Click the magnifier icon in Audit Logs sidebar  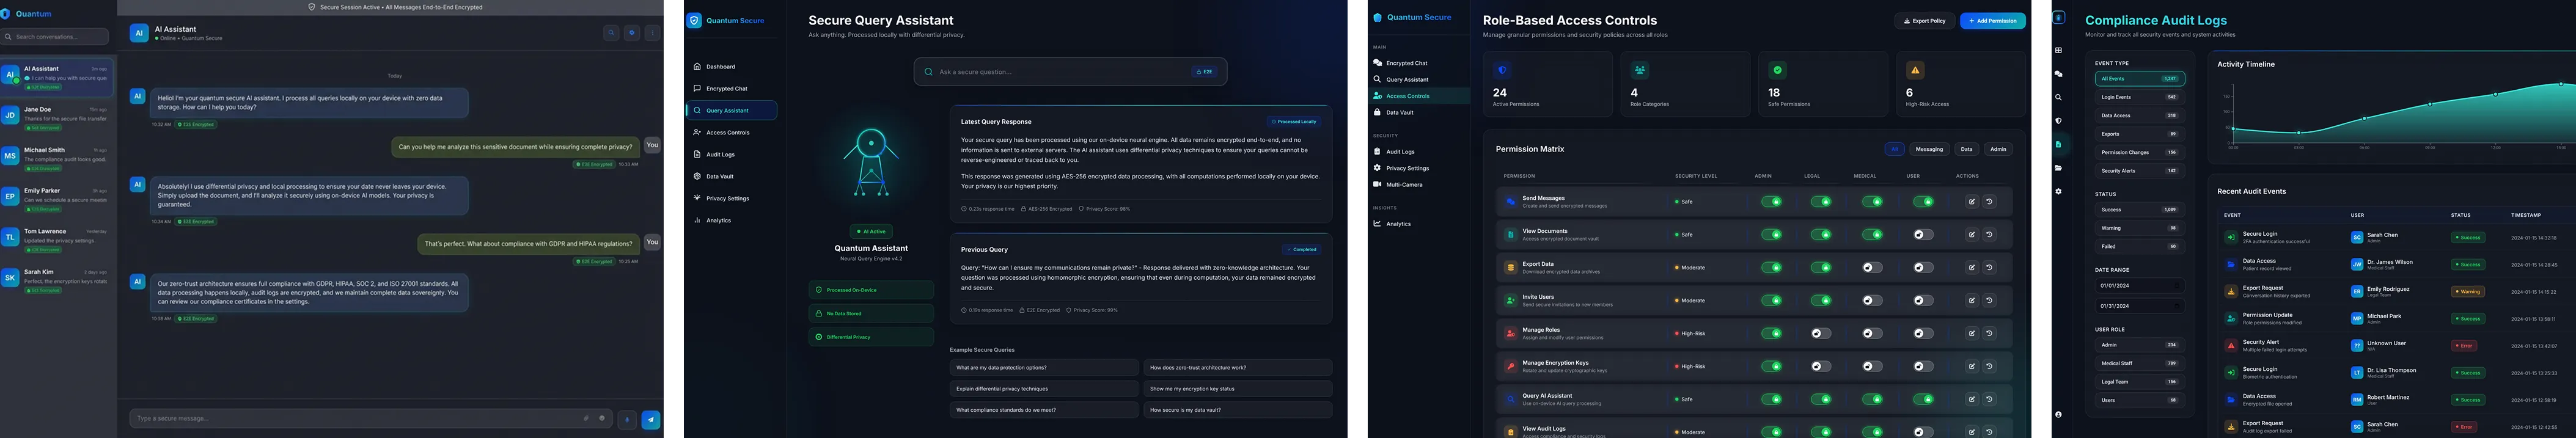[2058, 98]
